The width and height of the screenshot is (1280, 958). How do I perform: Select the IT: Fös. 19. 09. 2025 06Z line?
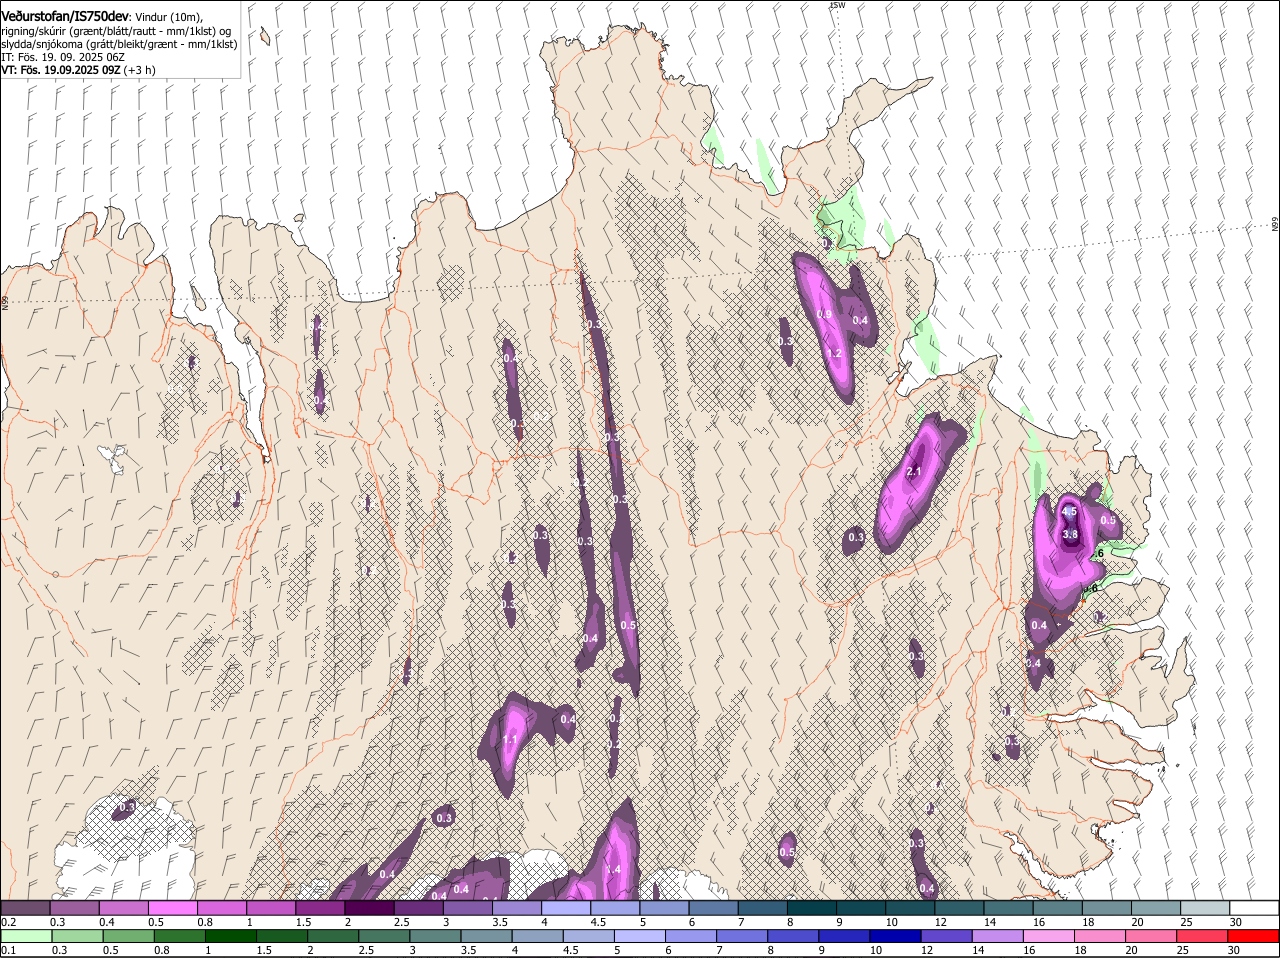coord(63,57)
